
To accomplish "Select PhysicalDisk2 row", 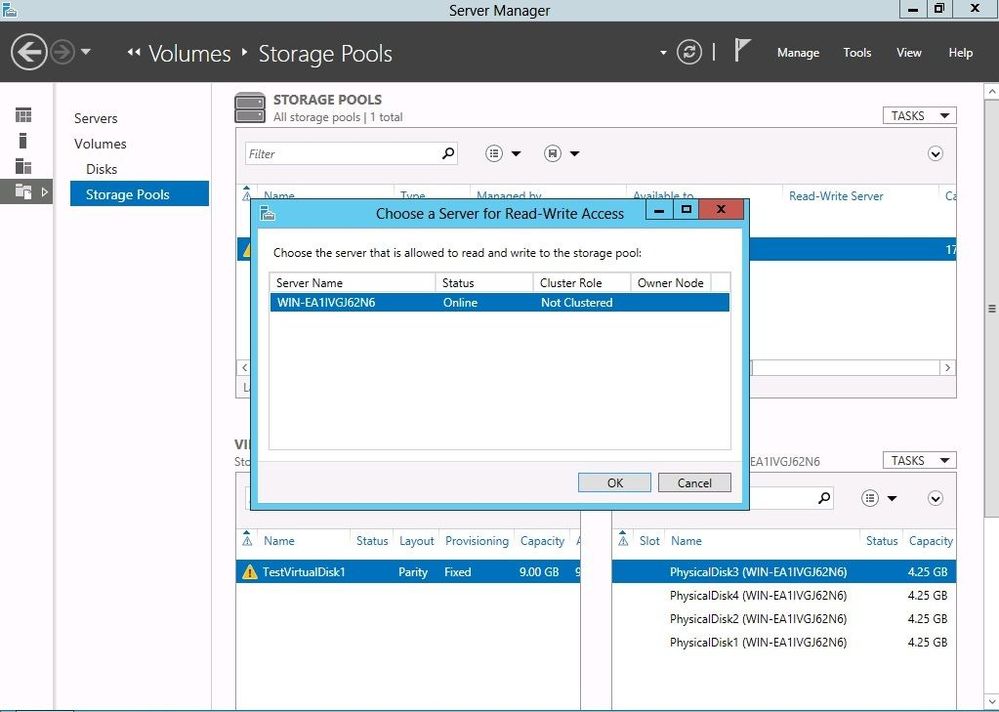I will point(784,618).
